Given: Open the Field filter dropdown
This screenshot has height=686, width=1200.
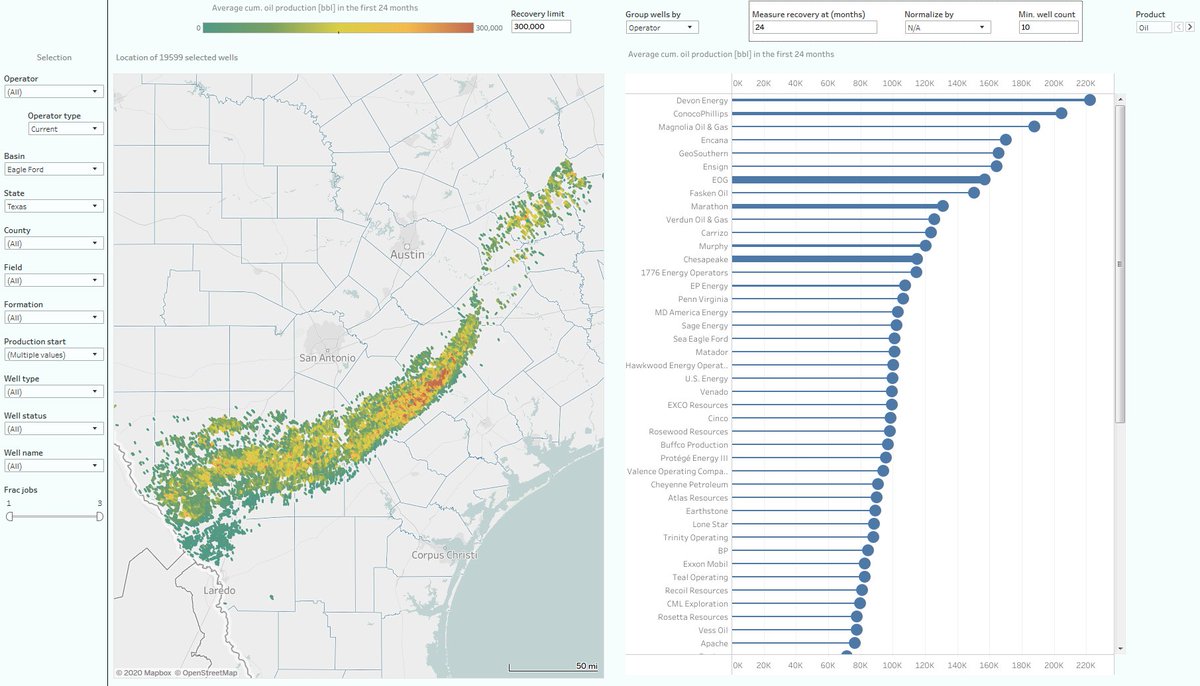Looking at the screenshot, I should tap(54, 280).
